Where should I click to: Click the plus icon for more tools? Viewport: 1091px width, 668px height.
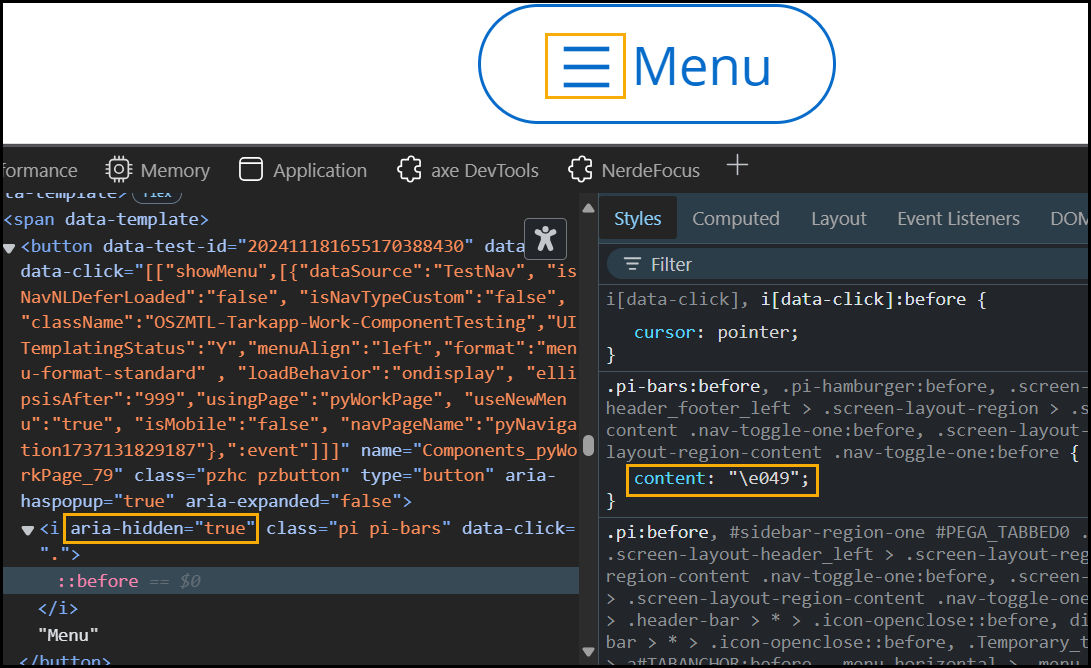tap(737, 166)
